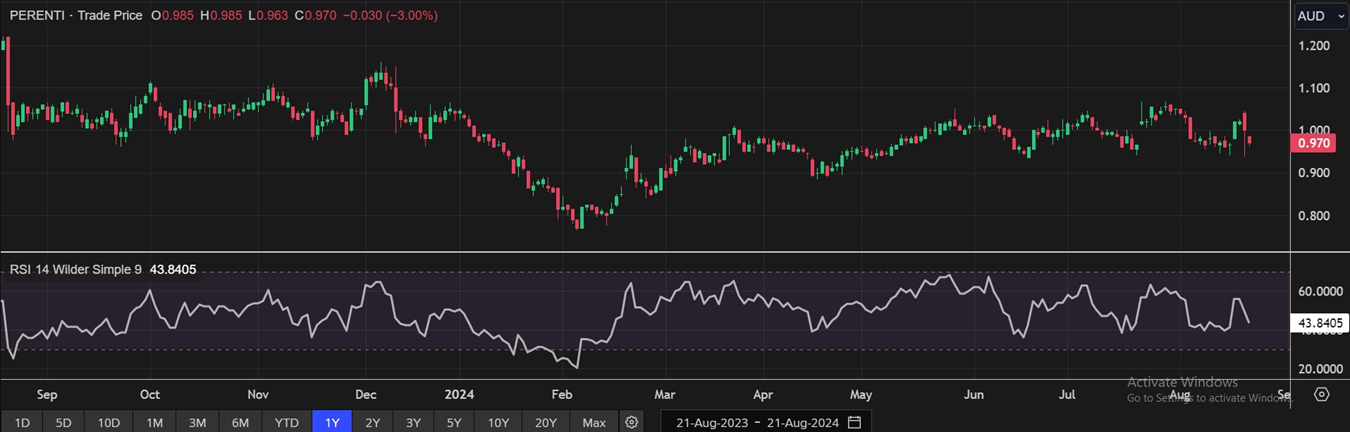Select the 1M timeframe

click(154, 422)
